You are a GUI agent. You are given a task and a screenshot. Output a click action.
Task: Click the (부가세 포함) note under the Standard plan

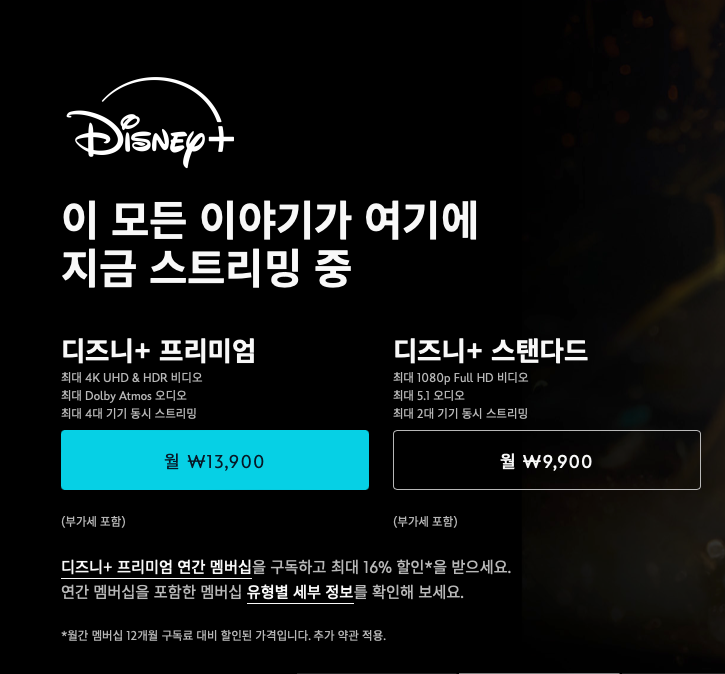click(425, 521)
